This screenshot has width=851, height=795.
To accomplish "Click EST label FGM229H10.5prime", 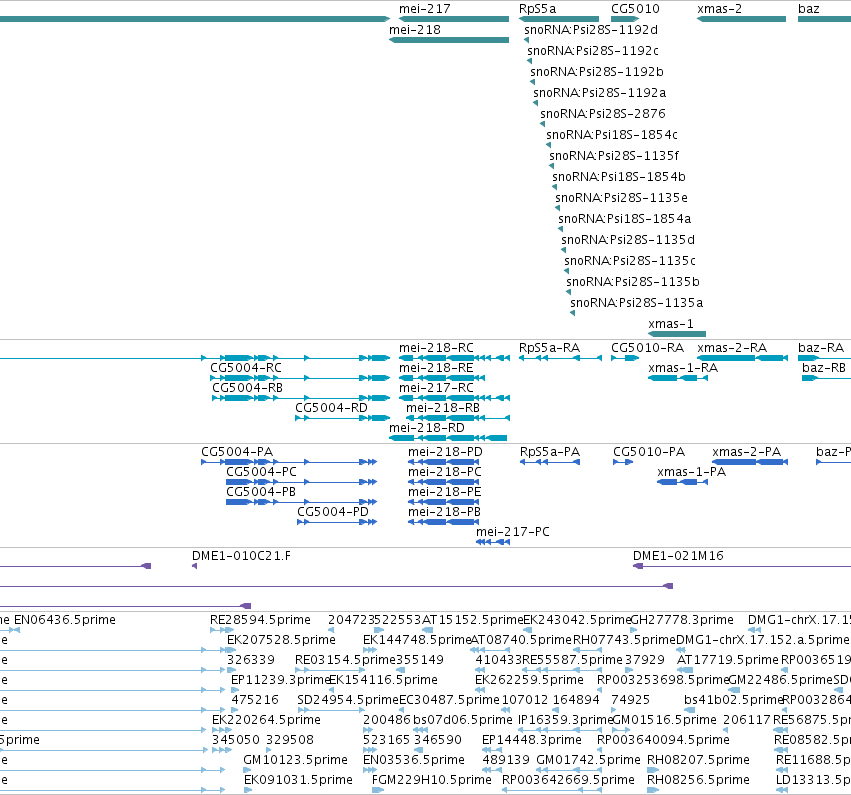I will click(431, 780).
